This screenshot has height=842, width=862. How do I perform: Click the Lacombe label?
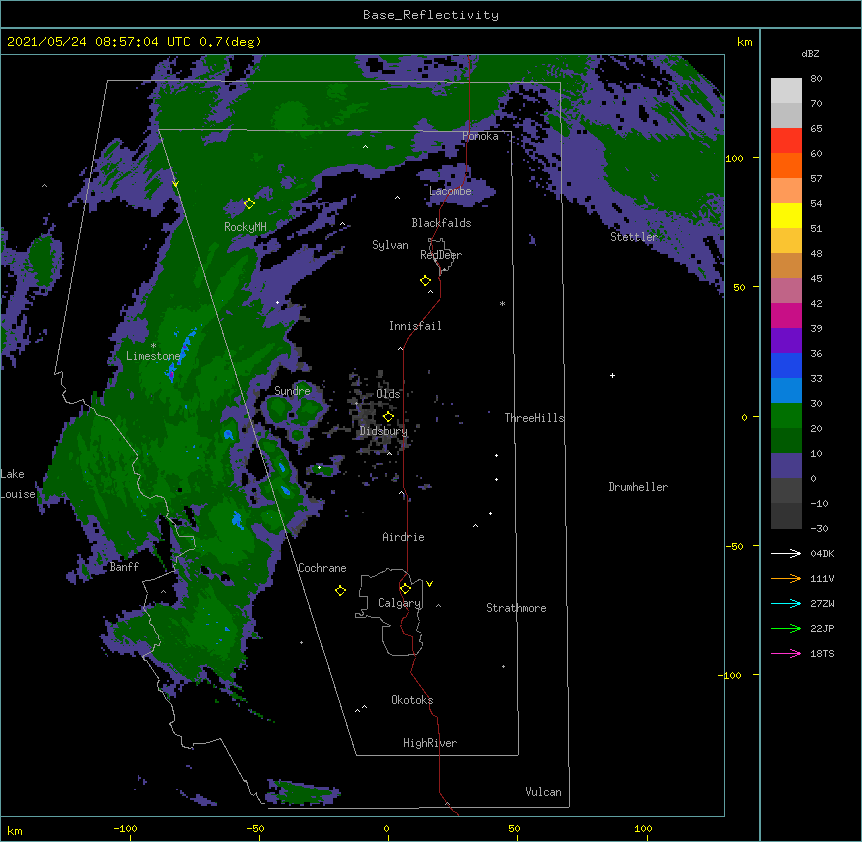(450, 191)
